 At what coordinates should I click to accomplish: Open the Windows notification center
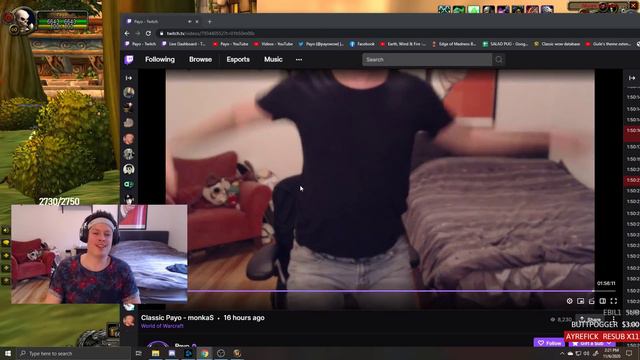point(629,353)
